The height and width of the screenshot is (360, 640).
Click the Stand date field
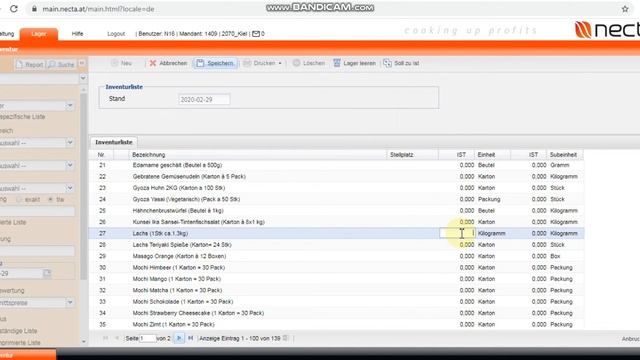coord(204,100)
